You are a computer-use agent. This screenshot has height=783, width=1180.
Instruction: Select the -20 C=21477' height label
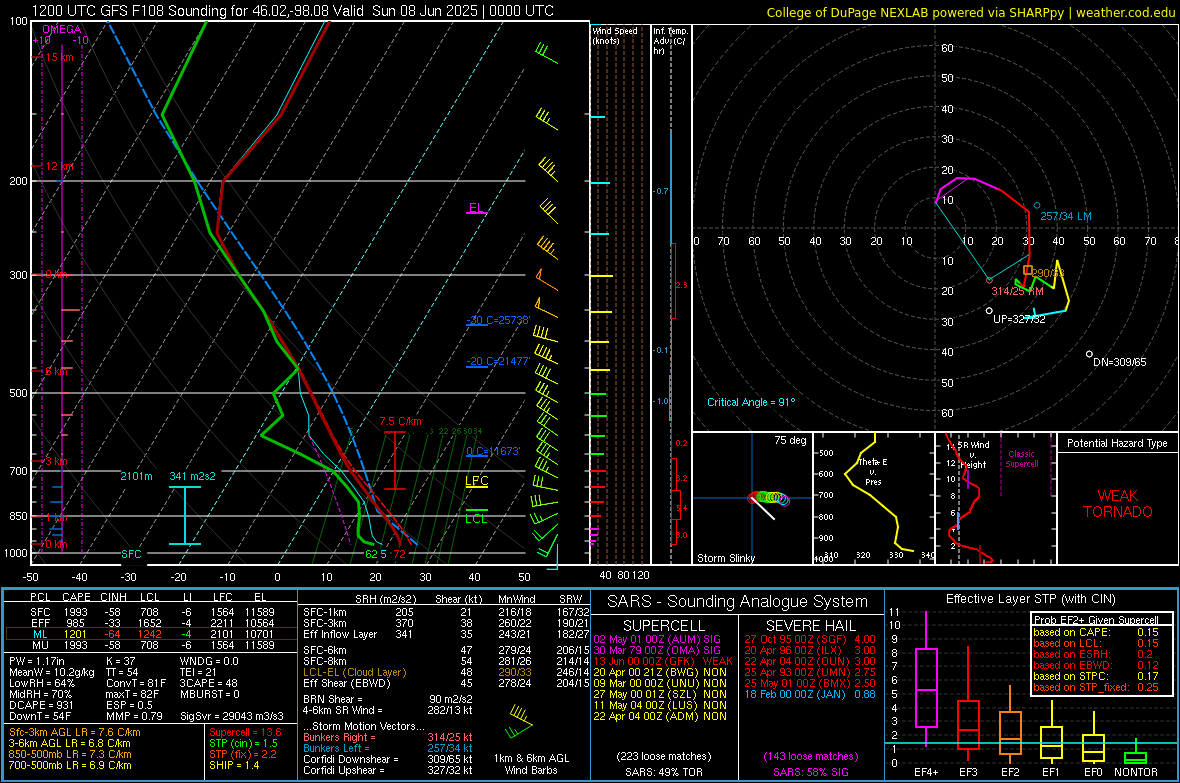(498, 361)
